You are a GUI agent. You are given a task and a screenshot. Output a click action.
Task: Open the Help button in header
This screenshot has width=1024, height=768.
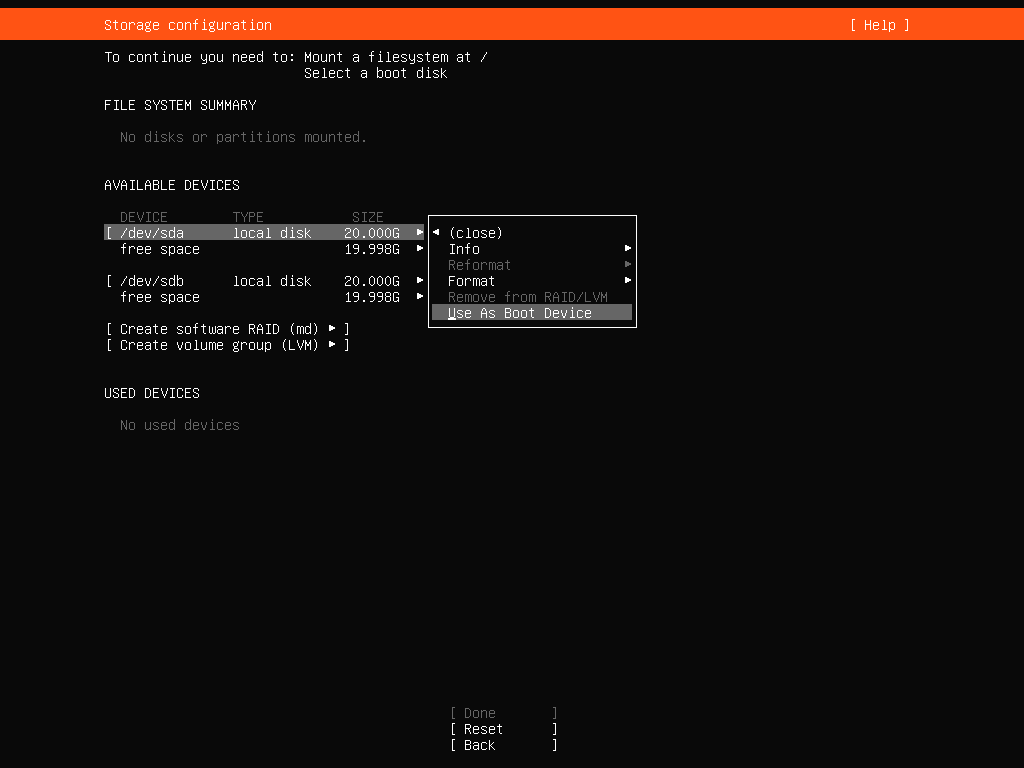(879, 25)
